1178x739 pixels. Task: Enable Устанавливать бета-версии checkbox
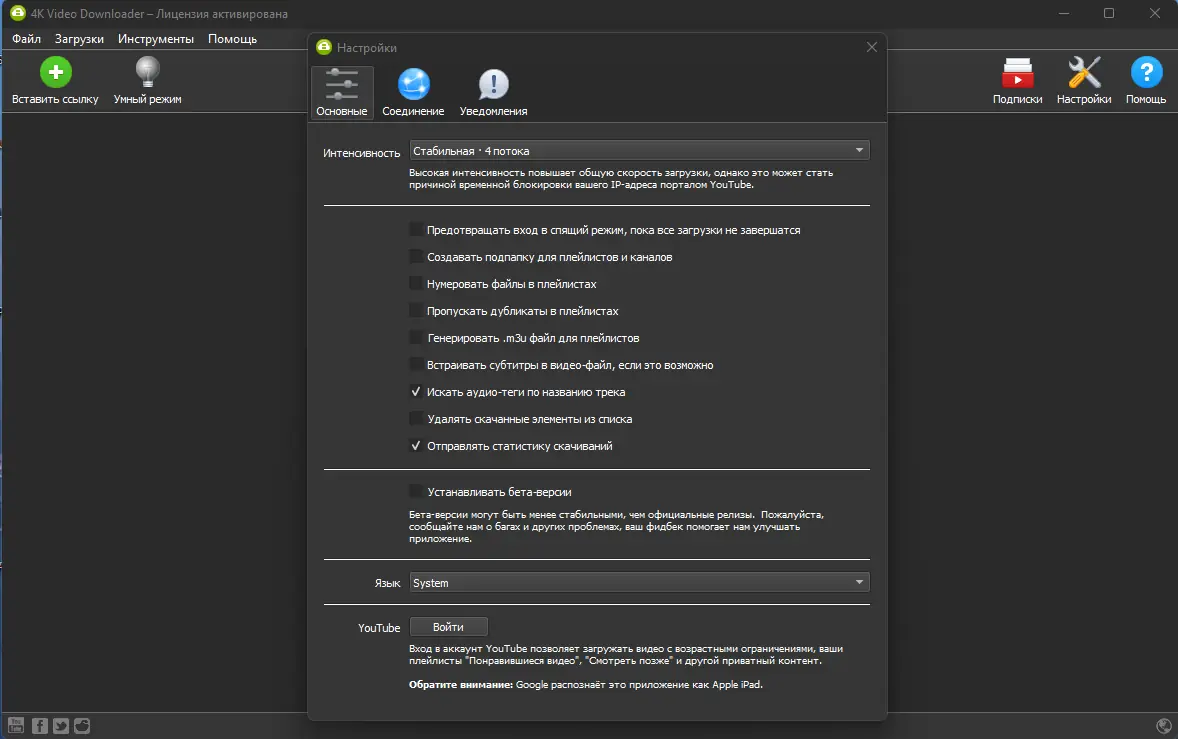click(415, 492)
